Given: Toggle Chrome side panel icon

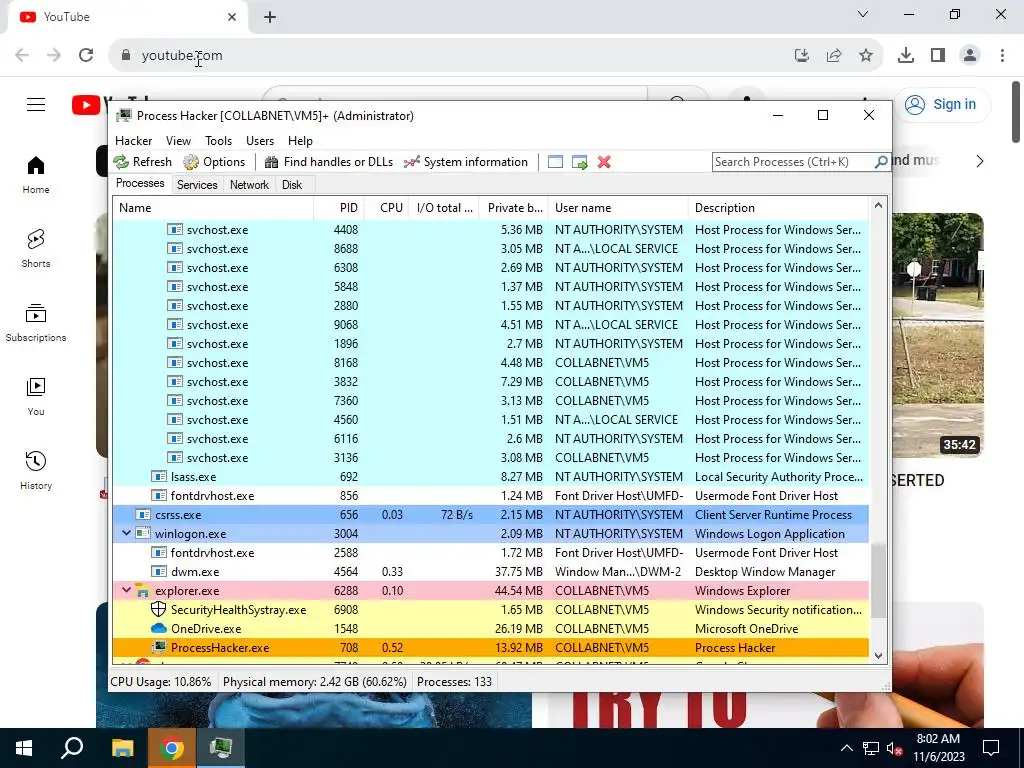Looking at the screenshot, I should (938, 56).
